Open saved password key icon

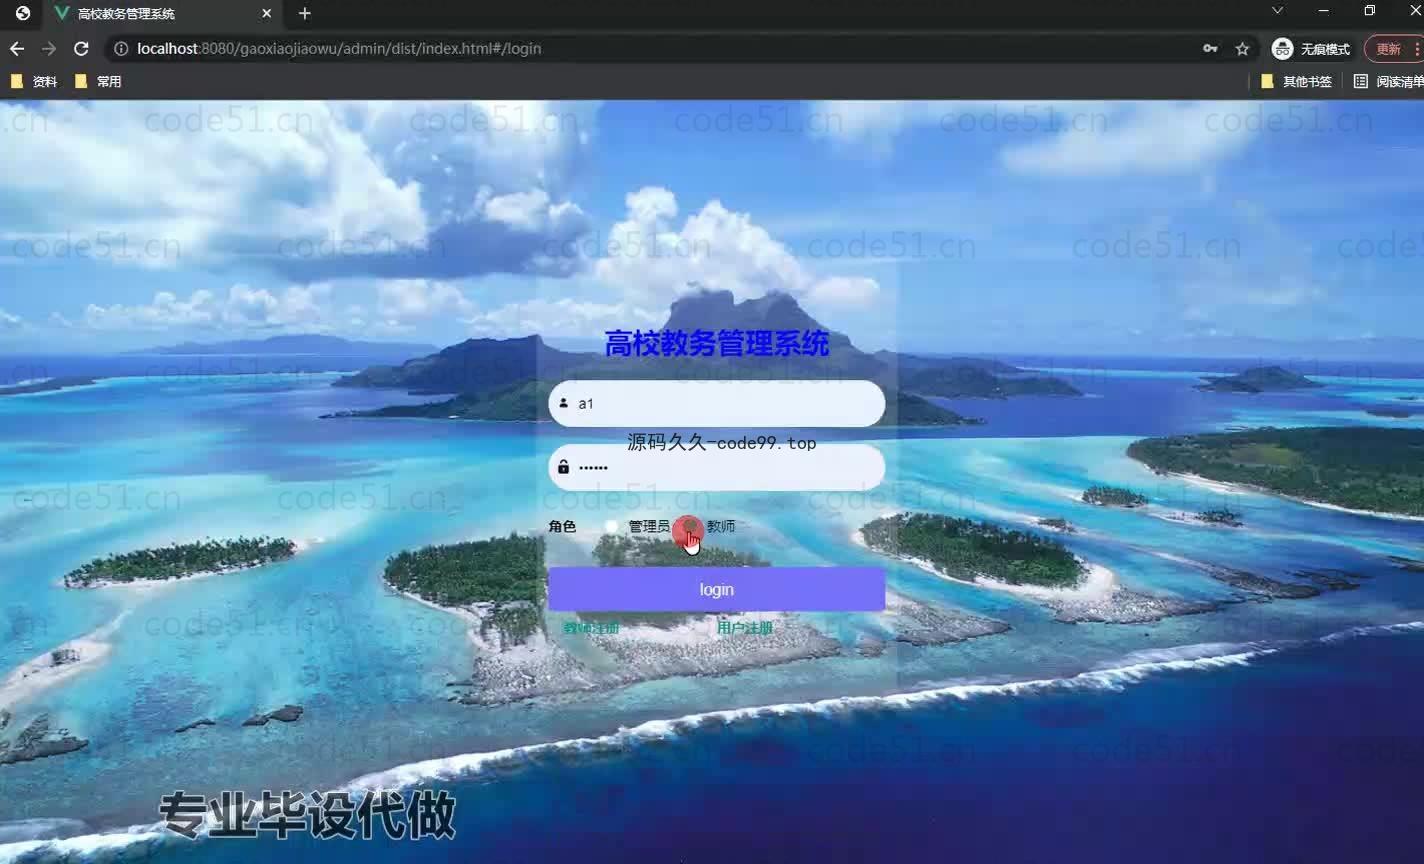point(1210,48)
